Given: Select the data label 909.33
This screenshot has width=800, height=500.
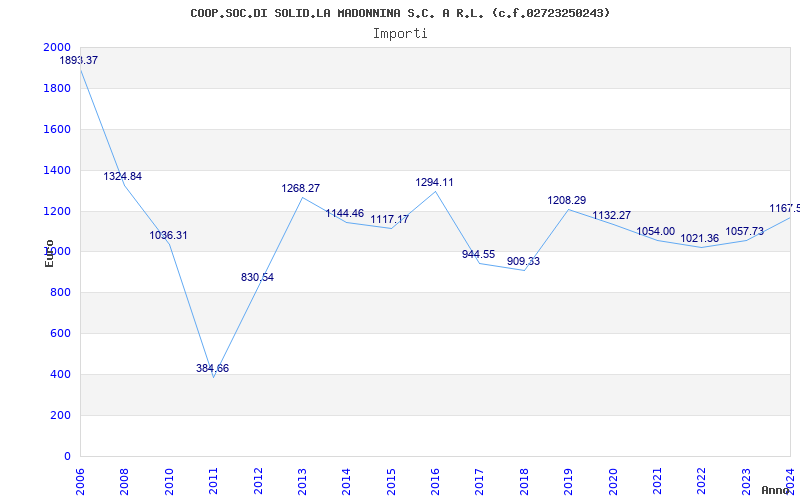Looking at the screenshot, I should (523, 261).
